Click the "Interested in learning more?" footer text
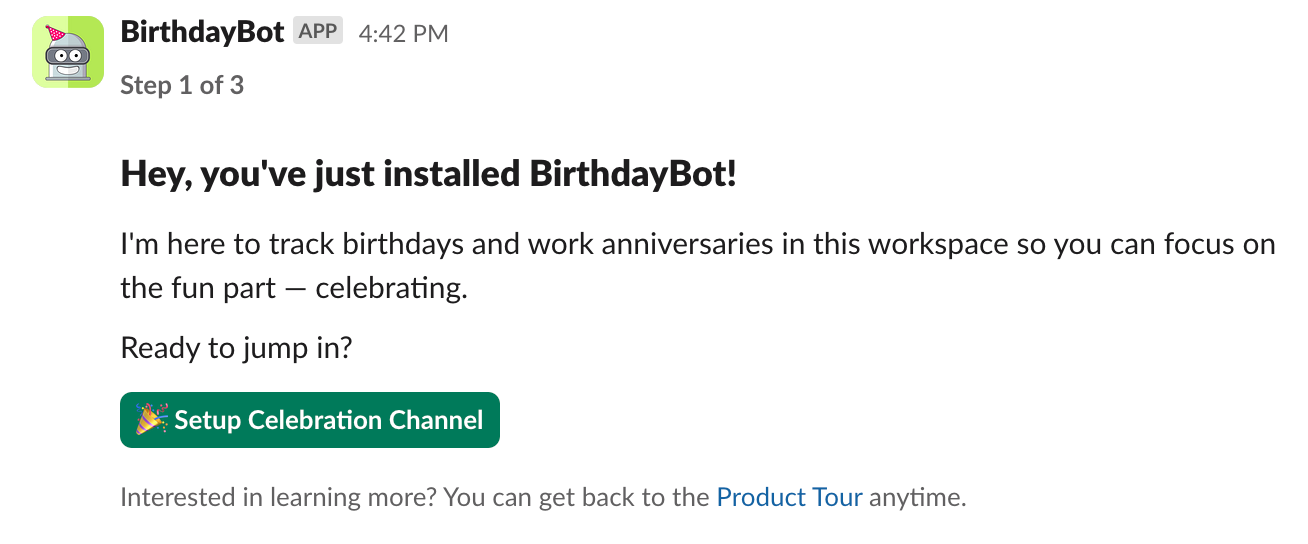This screenshot has width=1308, height=544. (278, 497)
